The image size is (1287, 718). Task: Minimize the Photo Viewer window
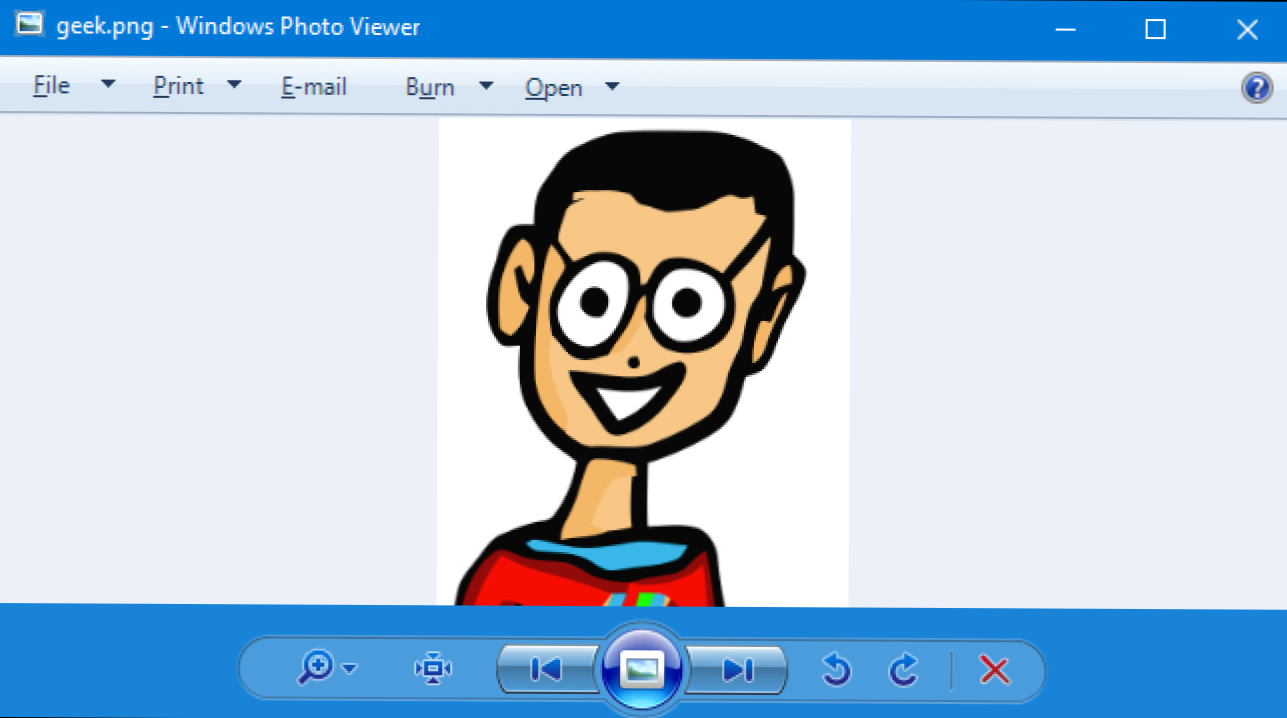(x=1064, y=29)
